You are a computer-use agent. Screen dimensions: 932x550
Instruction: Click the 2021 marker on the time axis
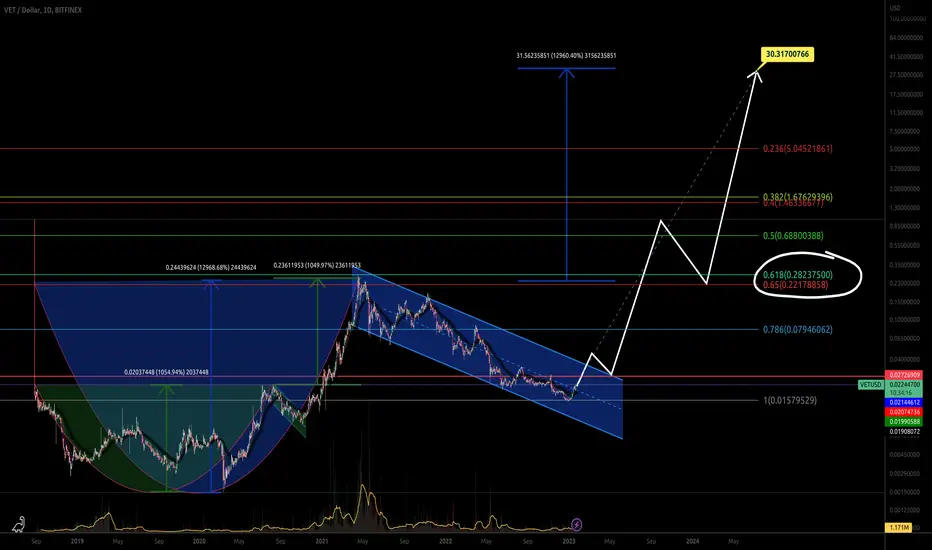tap(322, 541)
